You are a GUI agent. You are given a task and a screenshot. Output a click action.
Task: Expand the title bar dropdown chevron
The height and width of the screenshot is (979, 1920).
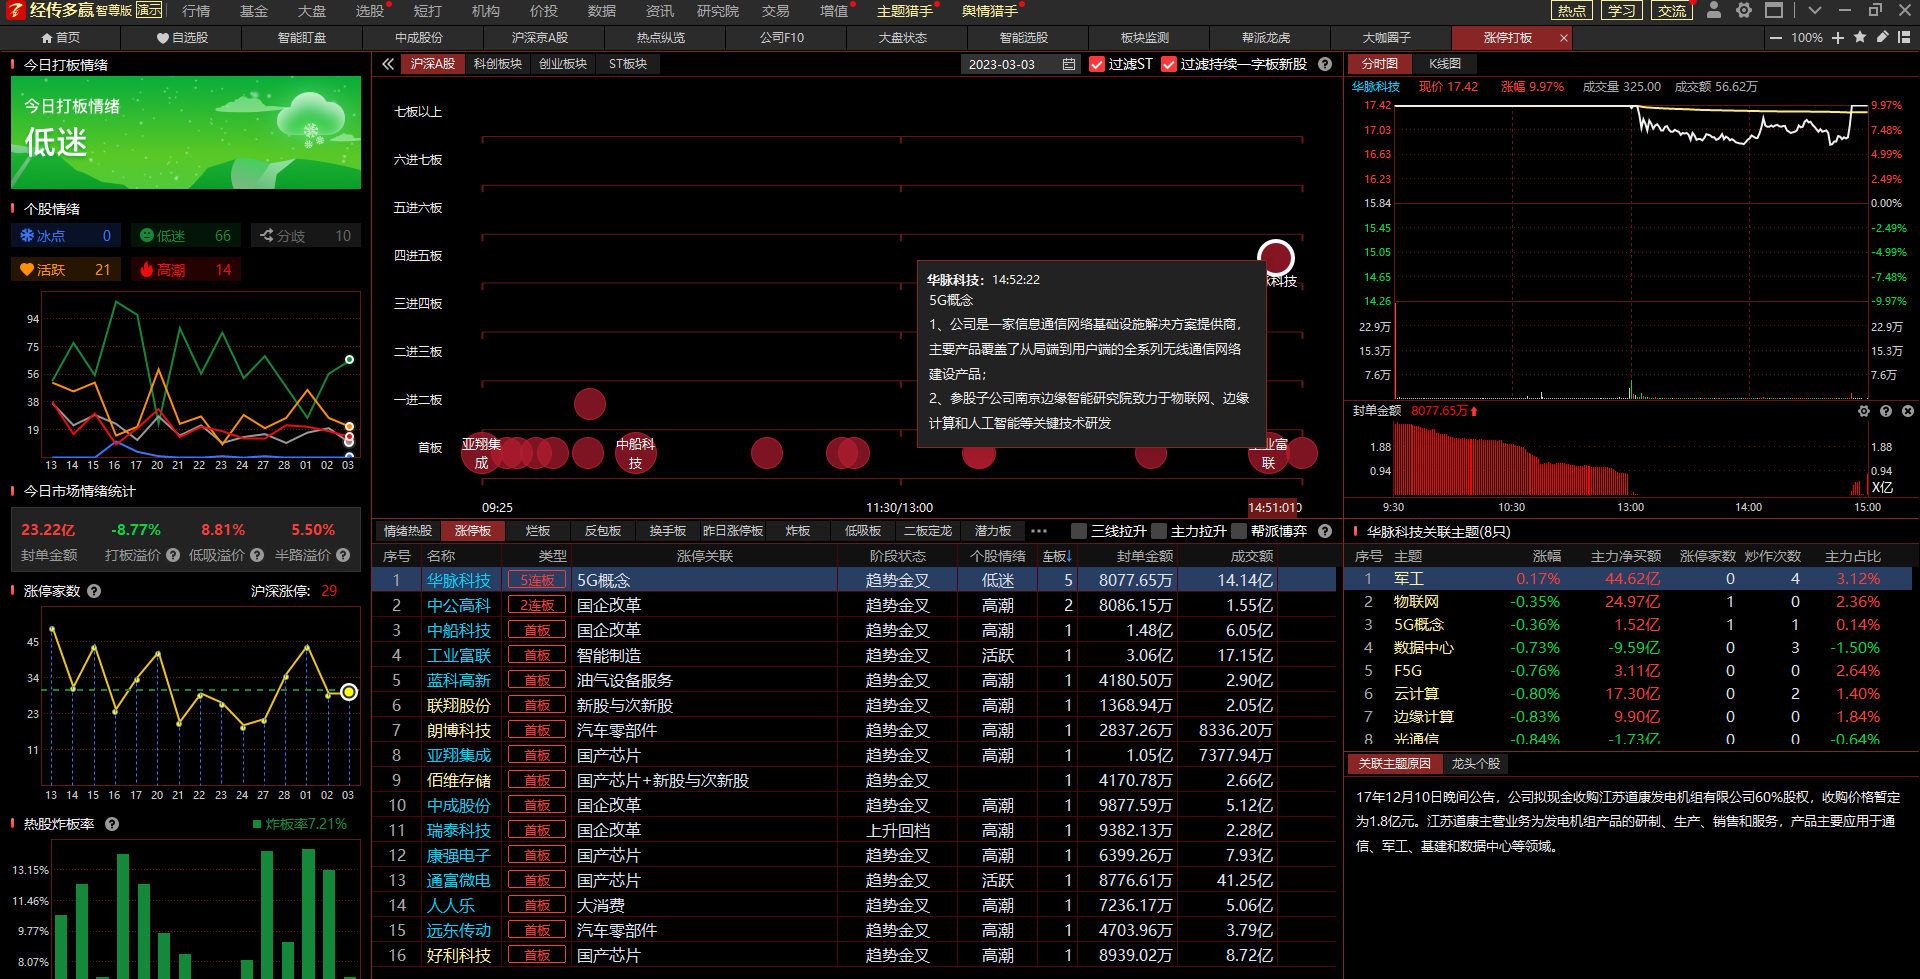1815,10
